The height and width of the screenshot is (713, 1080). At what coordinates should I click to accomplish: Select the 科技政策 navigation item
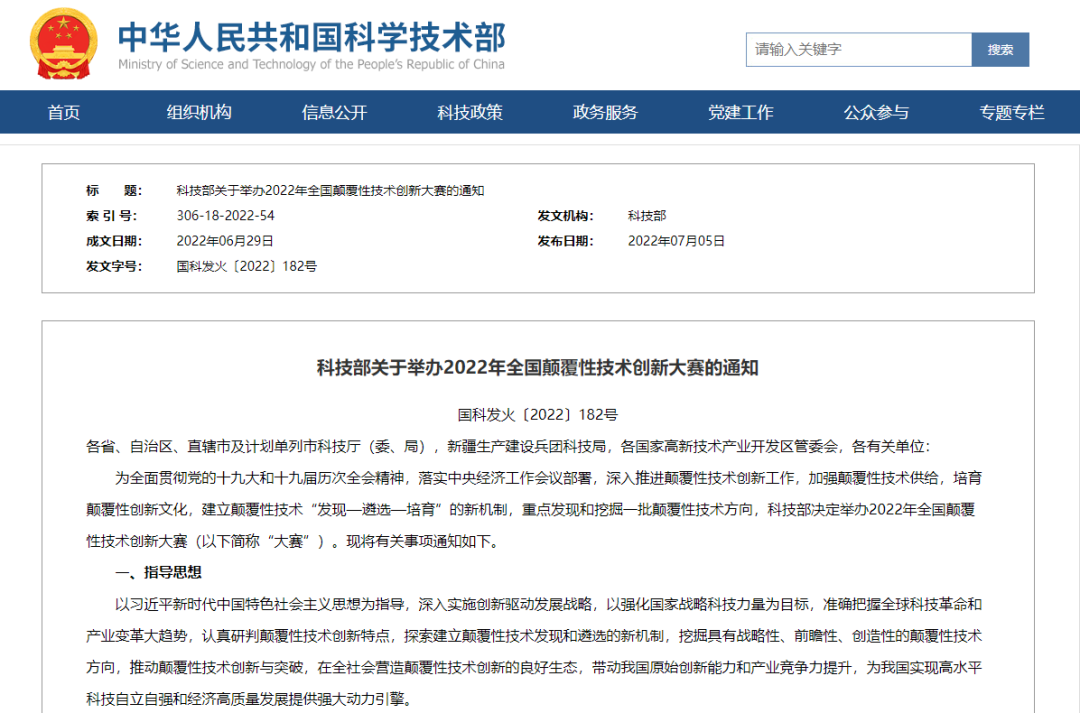tap(469, 112)
